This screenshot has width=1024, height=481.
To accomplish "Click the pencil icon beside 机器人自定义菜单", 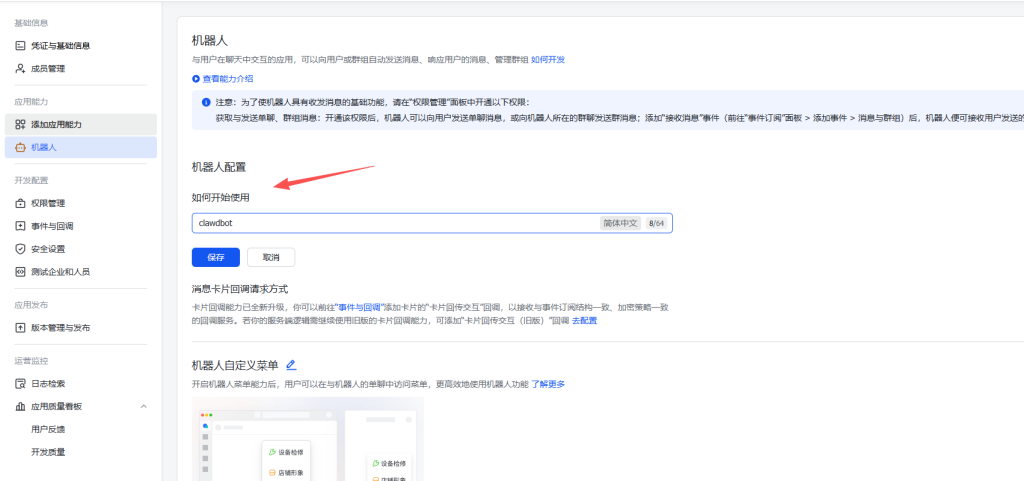I will 291,365.
